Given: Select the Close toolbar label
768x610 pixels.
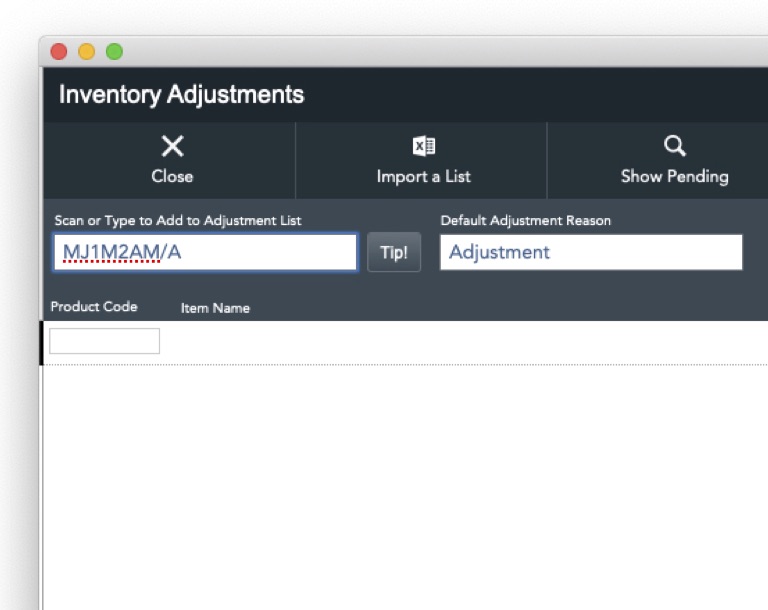Looking at the screenshot, I should coord(172,176).
